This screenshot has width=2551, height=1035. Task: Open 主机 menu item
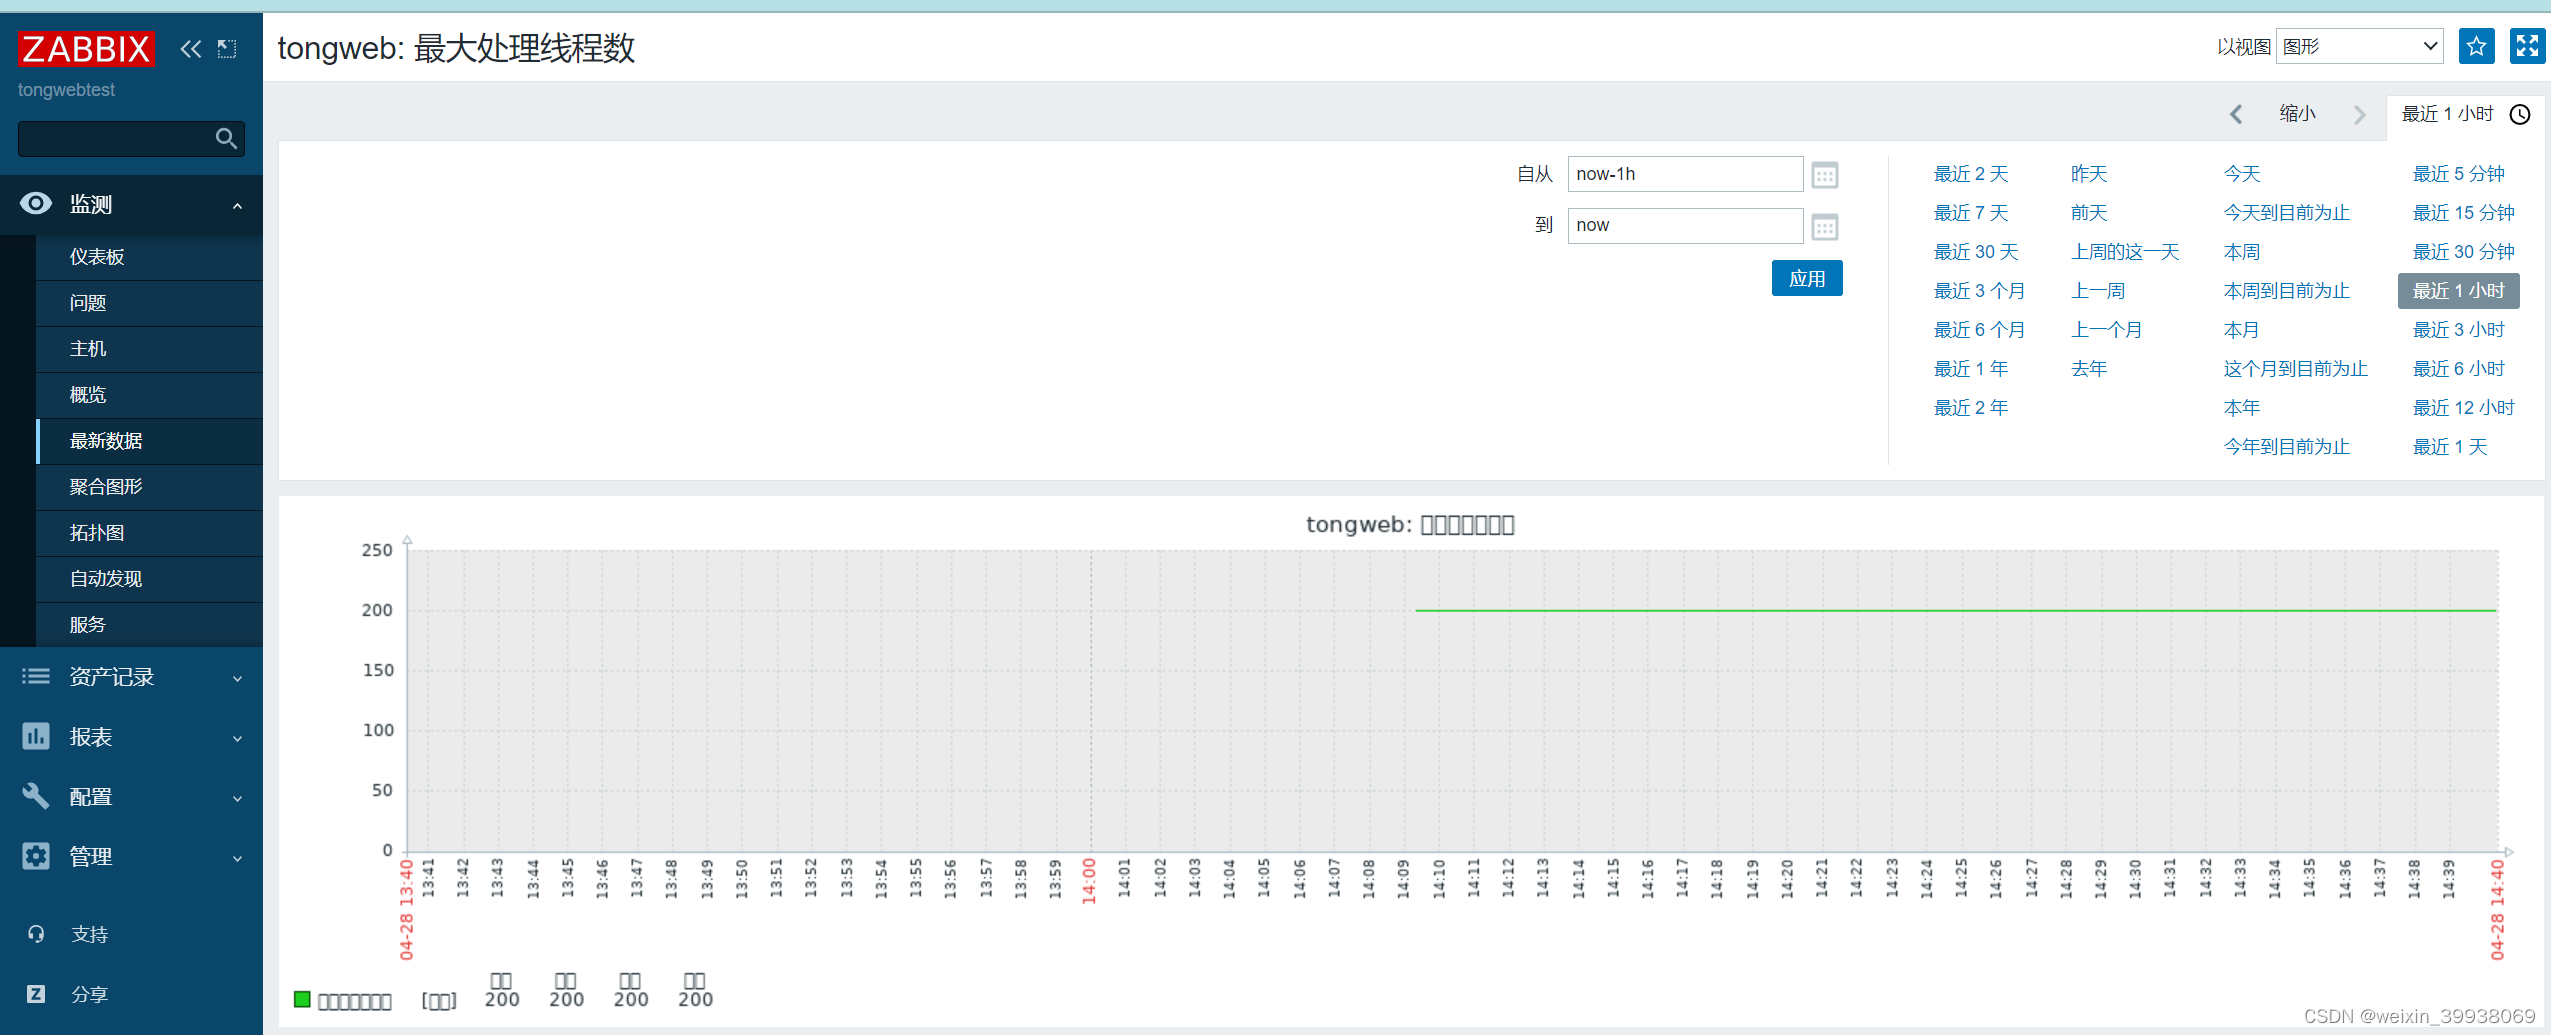click(x=149, y=349)
